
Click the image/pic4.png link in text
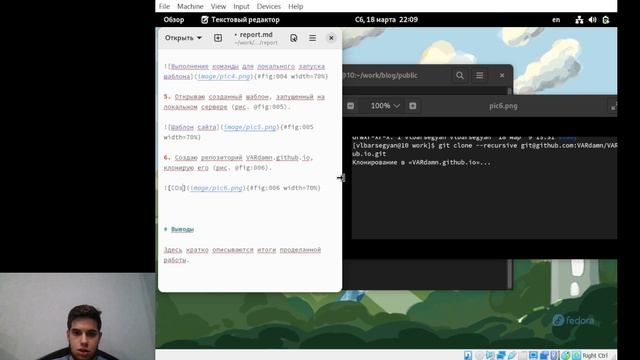pyautogui.click(x=223, y=76)
